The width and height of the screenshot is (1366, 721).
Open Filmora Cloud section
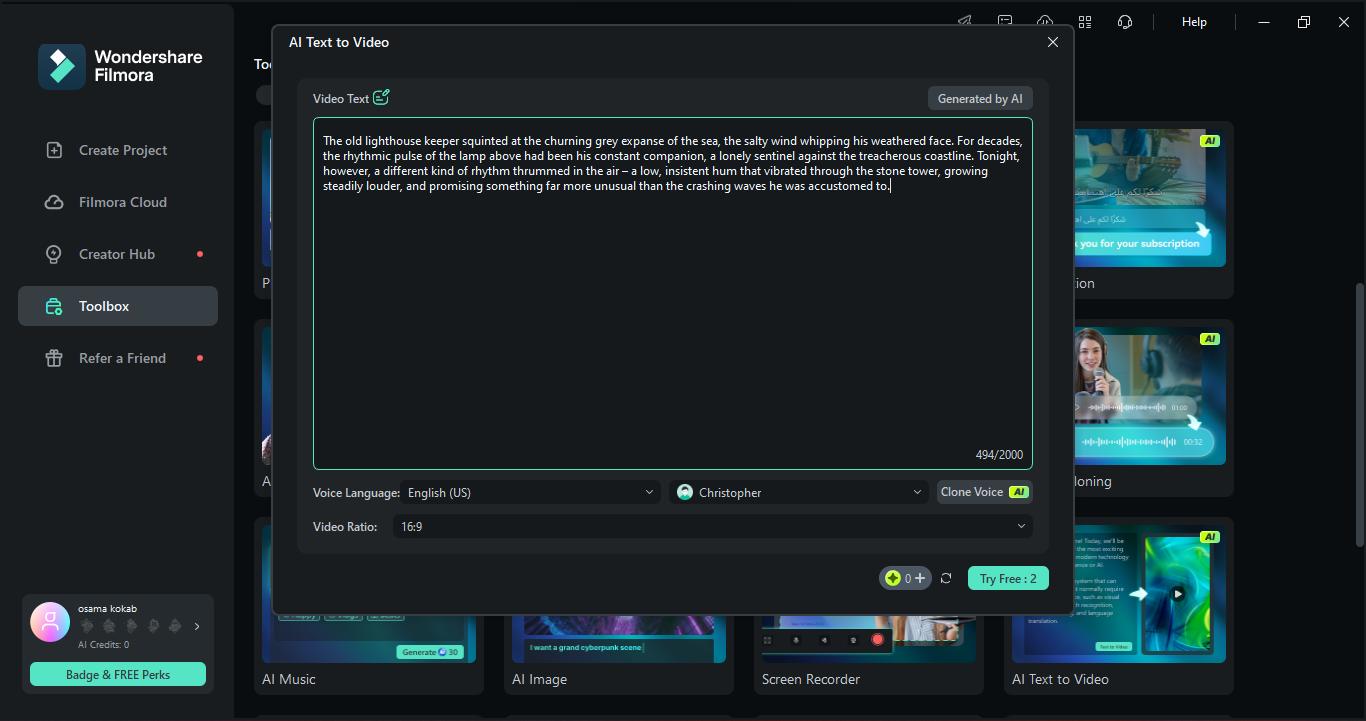[118, 202]
